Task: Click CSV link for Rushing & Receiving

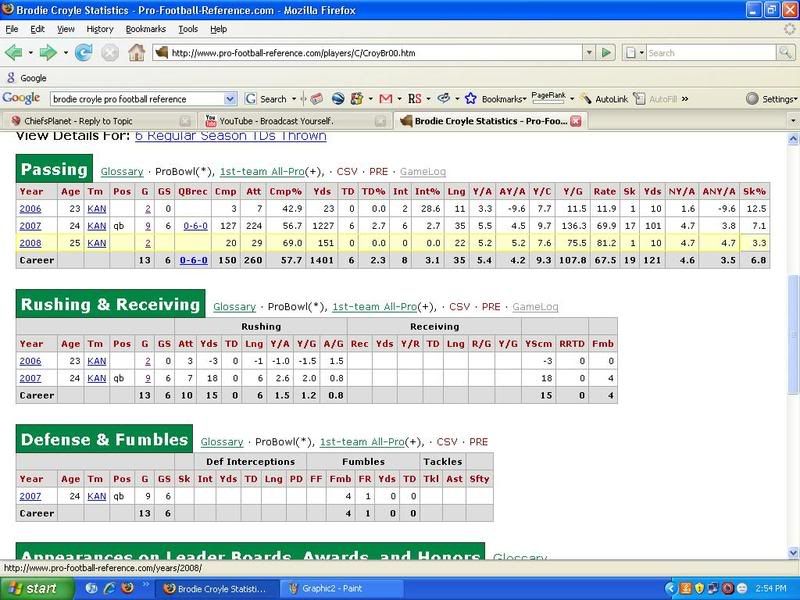Action: (459, 307)
